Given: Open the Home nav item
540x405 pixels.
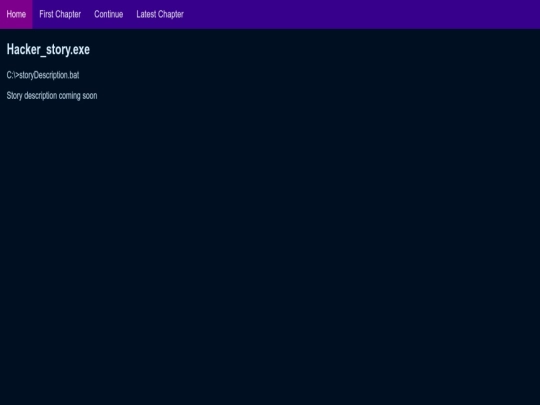Looking at the screenshot, I should pos(16,14).
